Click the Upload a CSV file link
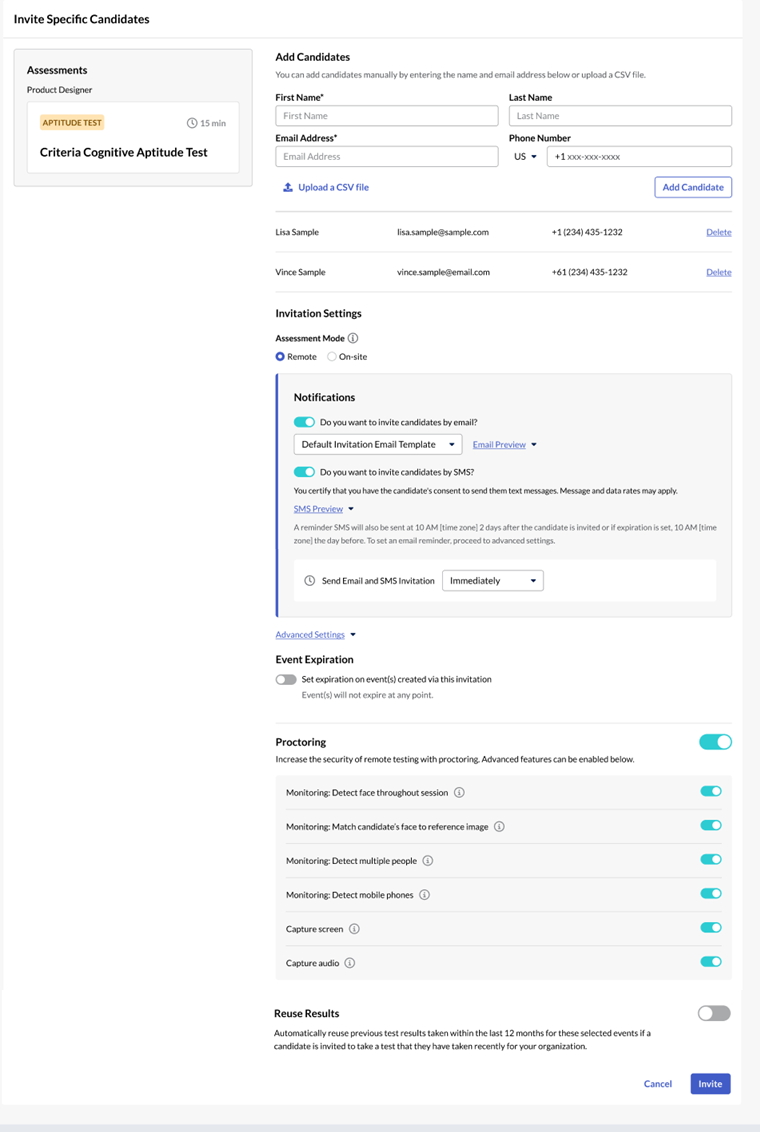The image size is (760, 1132). coord(333,187)
